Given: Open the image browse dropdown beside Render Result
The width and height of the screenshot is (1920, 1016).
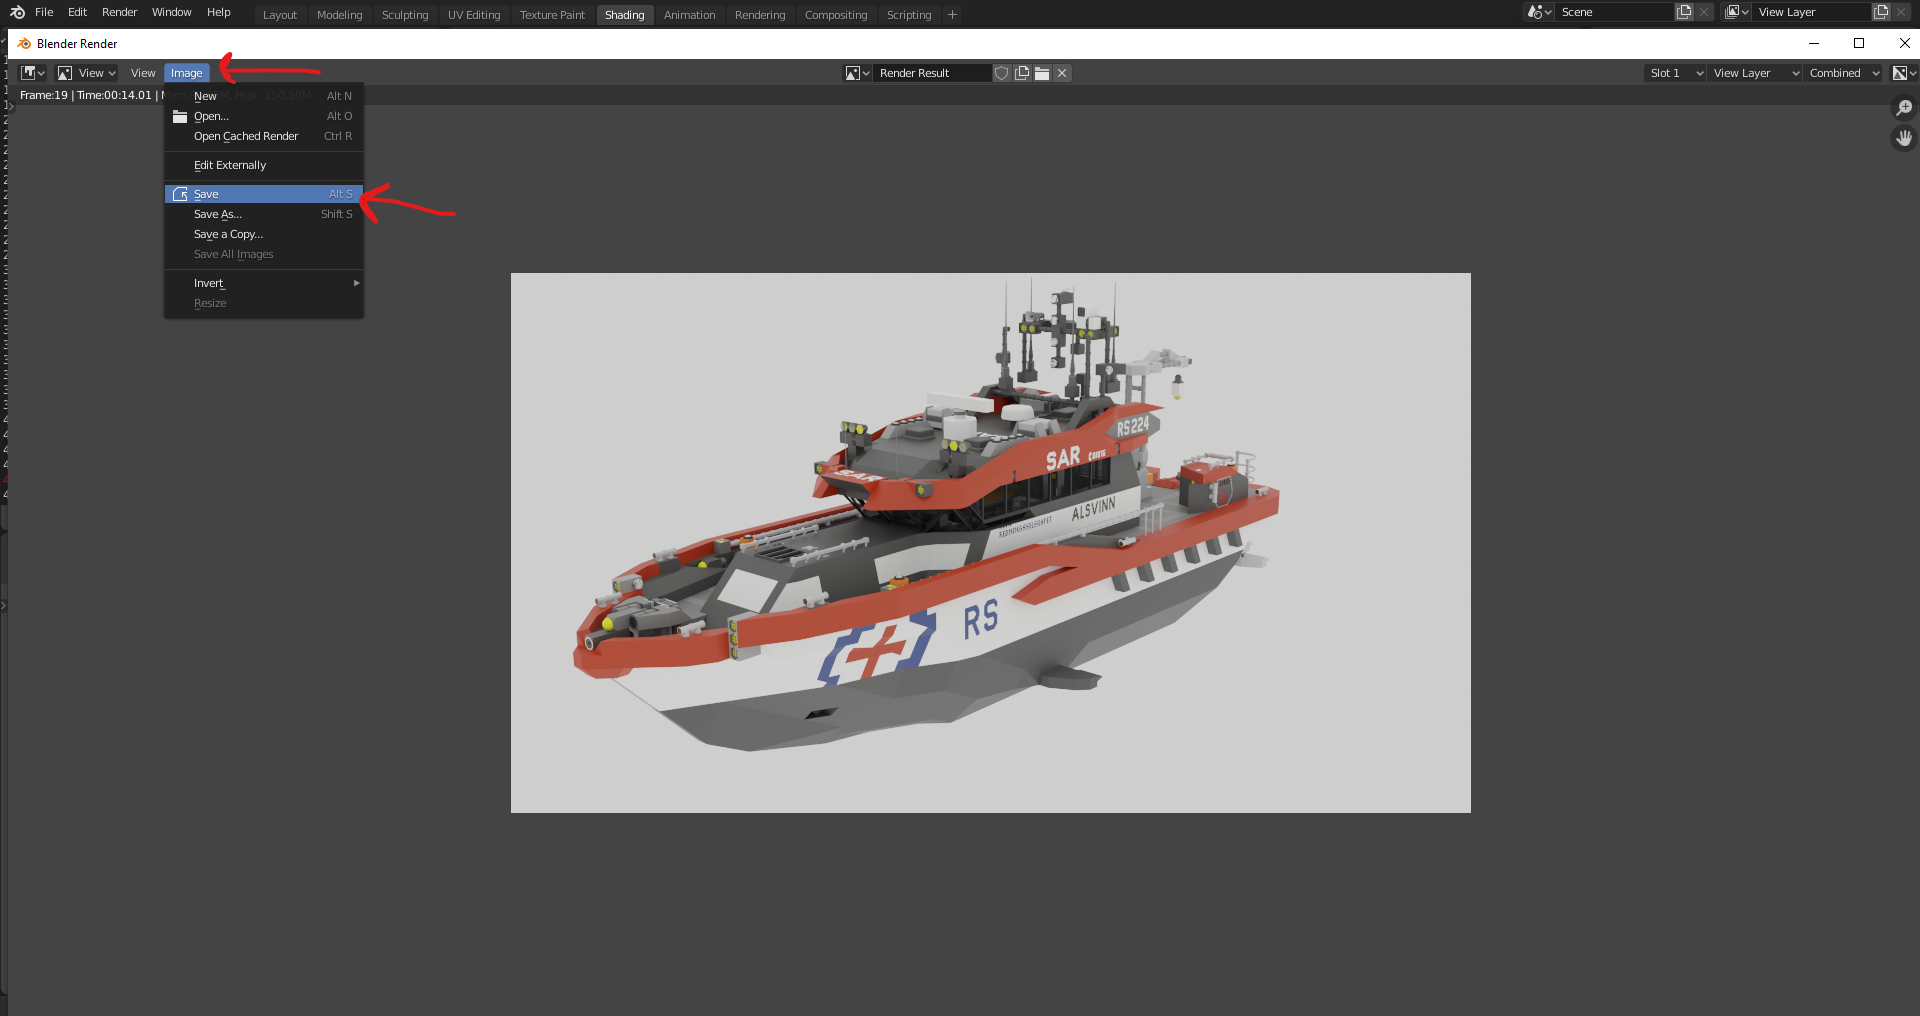Looking at the screenshot, I should 858,73.
